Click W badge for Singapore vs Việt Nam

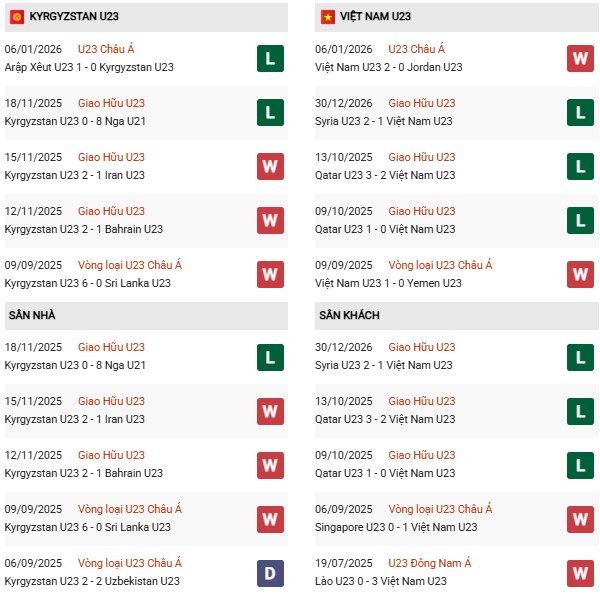pyautogui.click(x=580, y=518)
